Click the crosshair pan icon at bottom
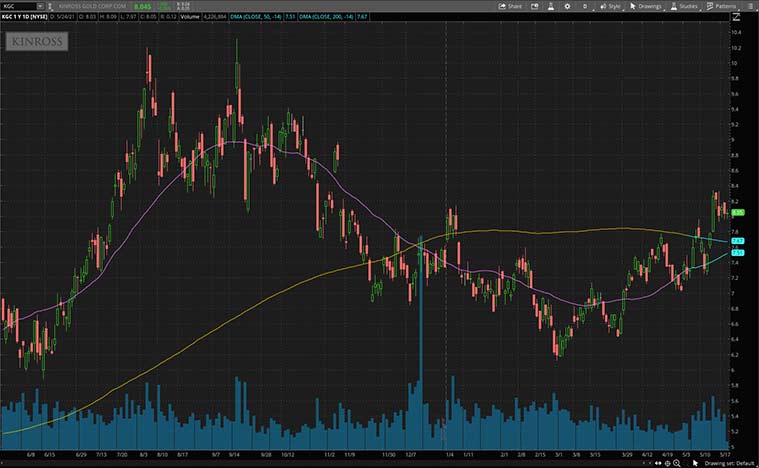The width and height of the screenshot is (759, 468). point(668,463)
